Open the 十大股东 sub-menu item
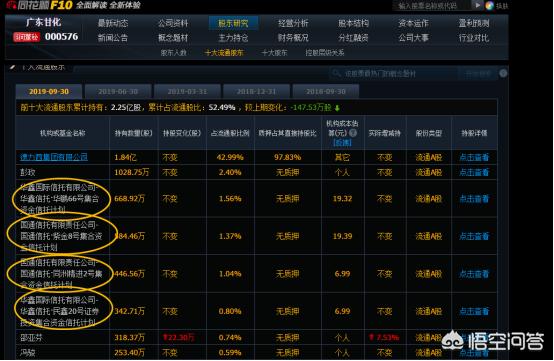The image size is (554, 361). [274, 53]
